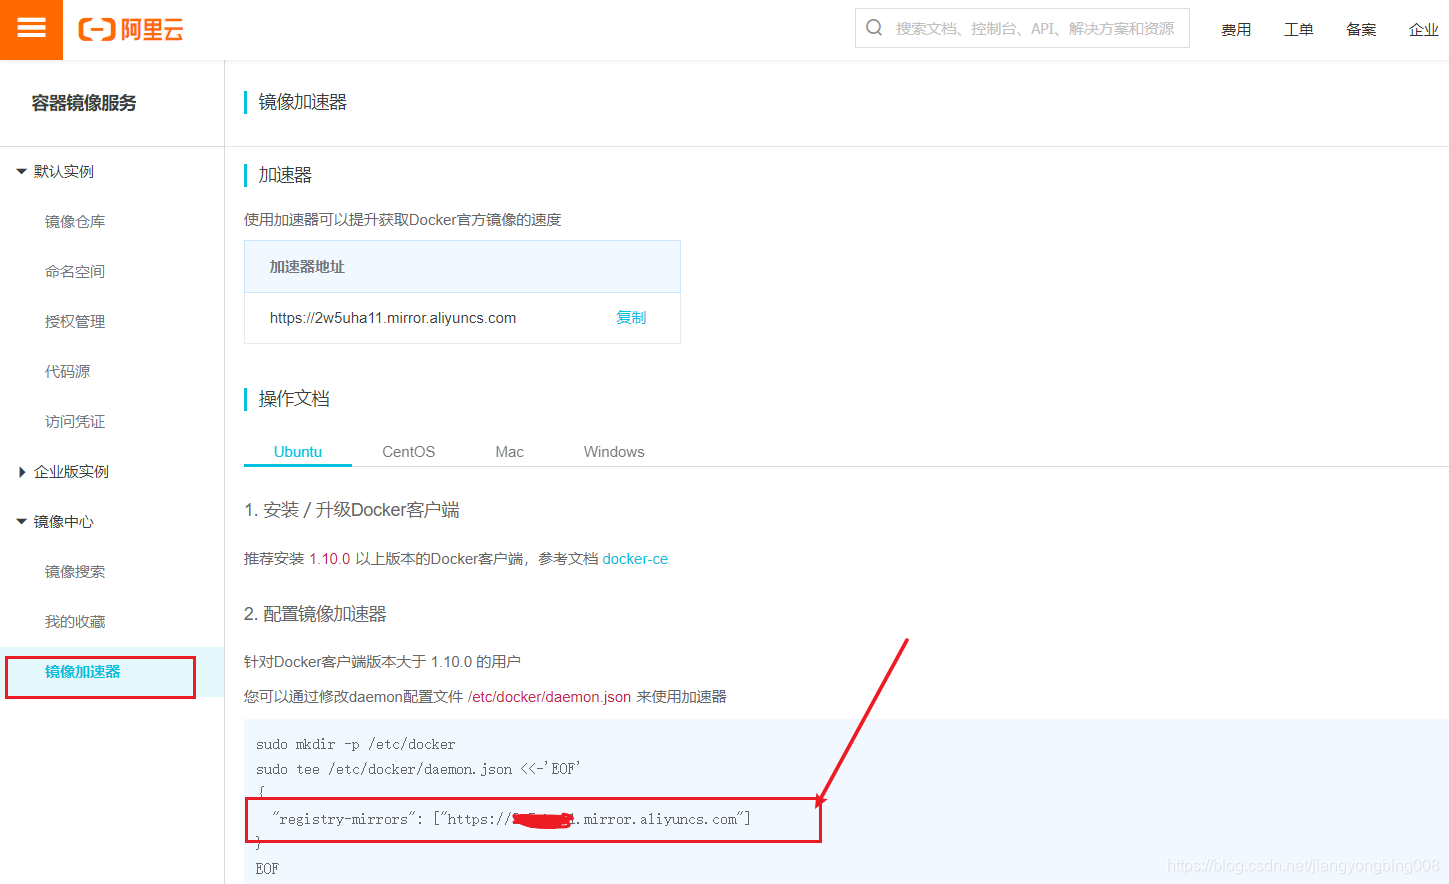Click the accelerator URL text
Viewport: 1449px width, 884px height.
393,318
